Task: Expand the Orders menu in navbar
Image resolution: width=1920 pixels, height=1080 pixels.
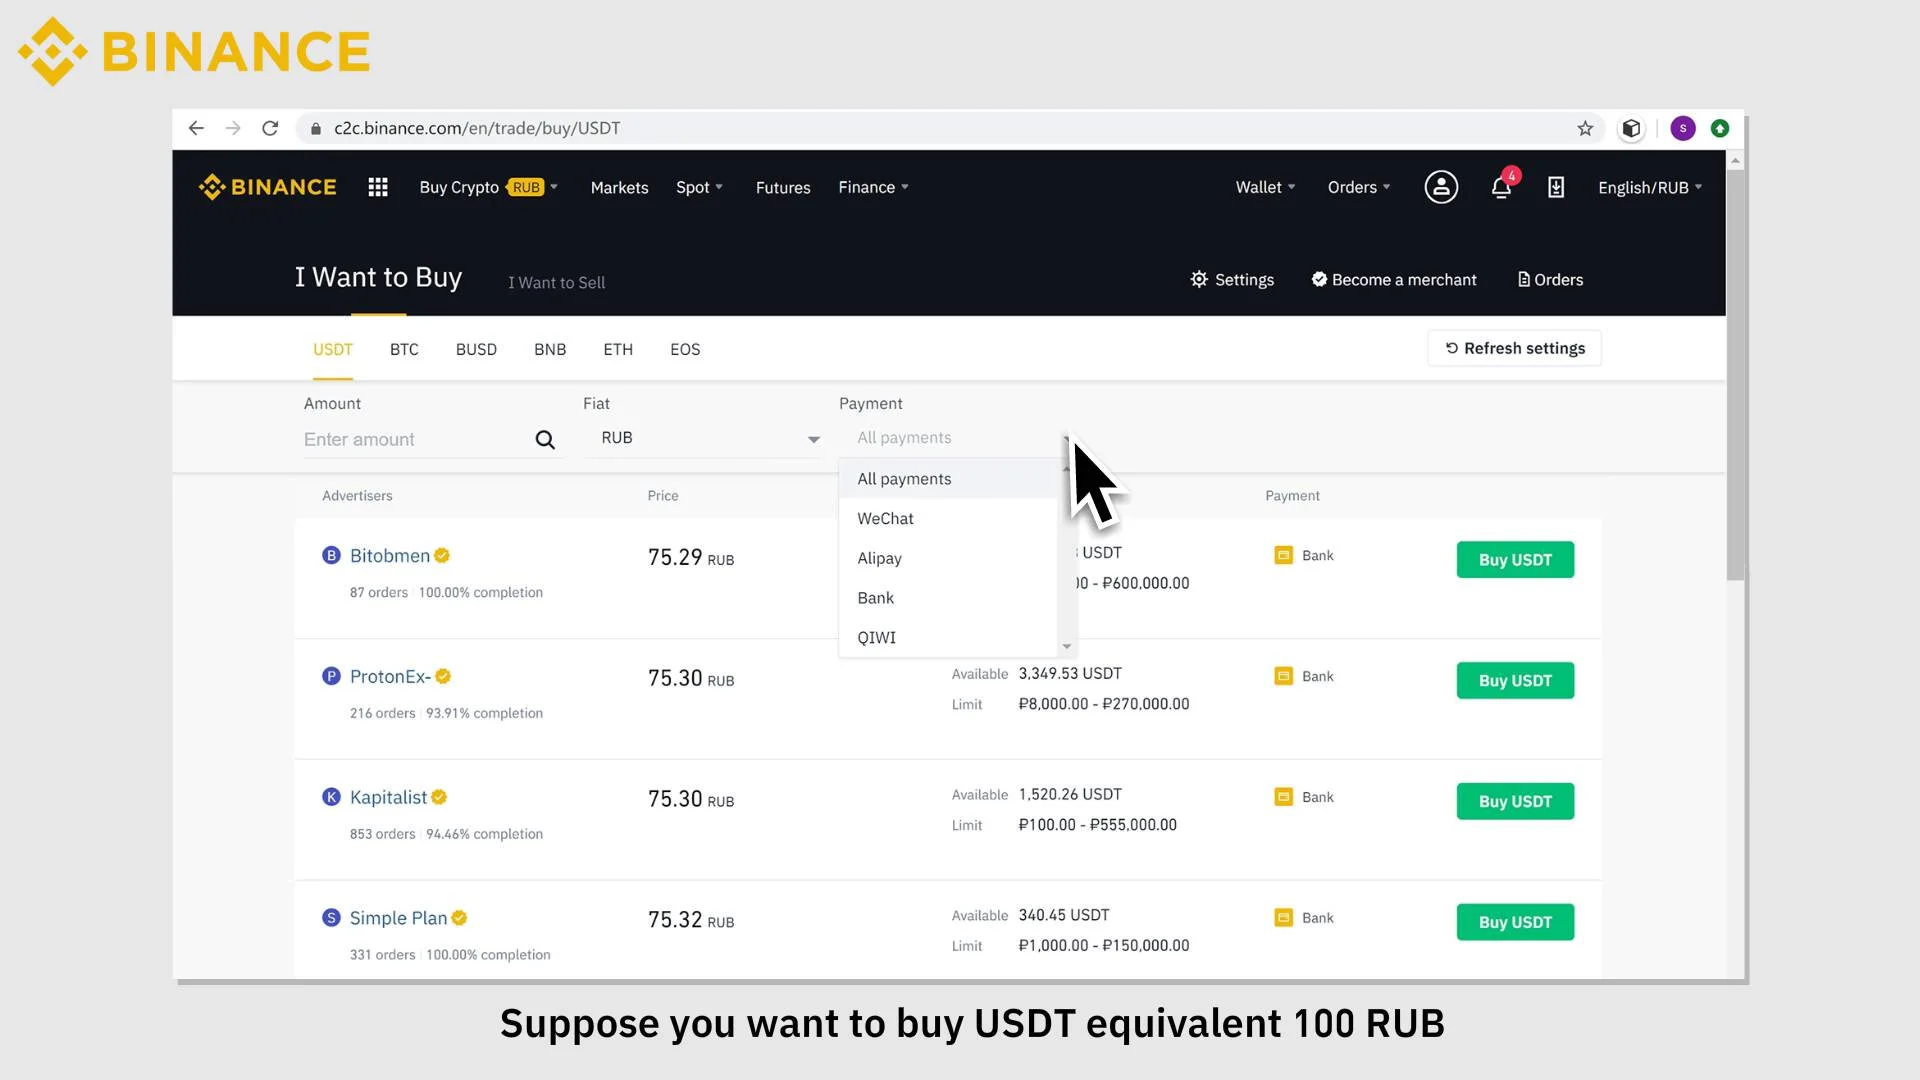Action: coord(1359,187)
